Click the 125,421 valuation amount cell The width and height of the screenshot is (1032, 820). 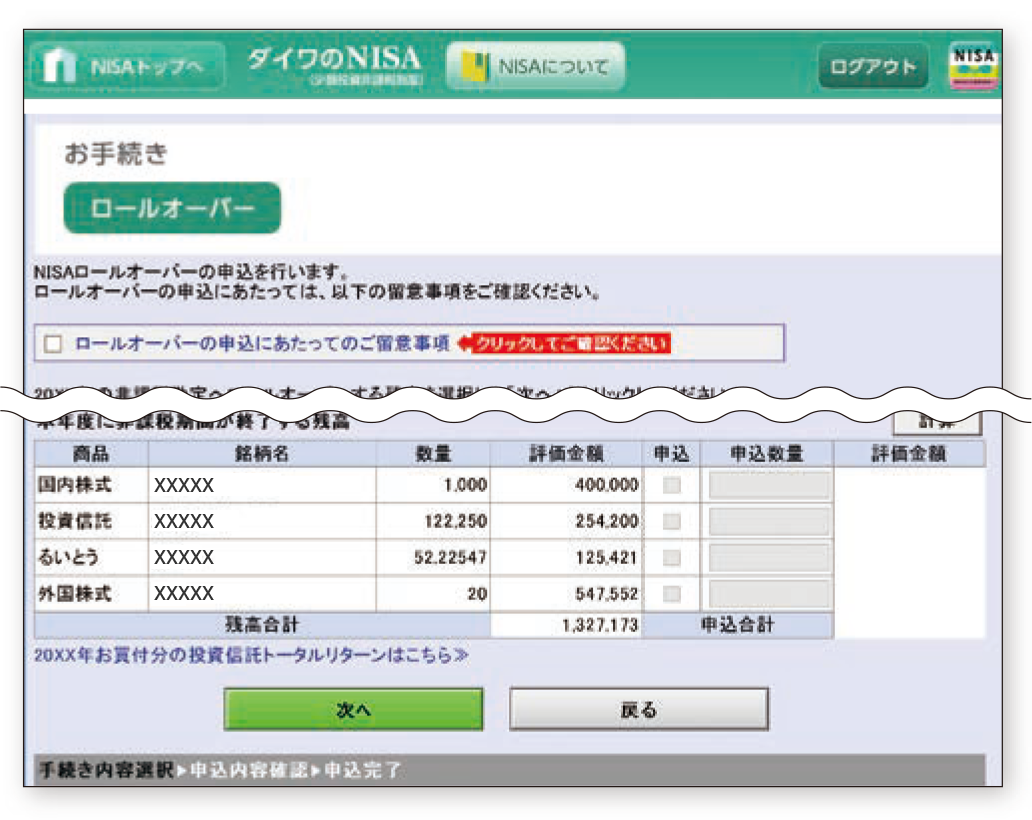point(566,558)
